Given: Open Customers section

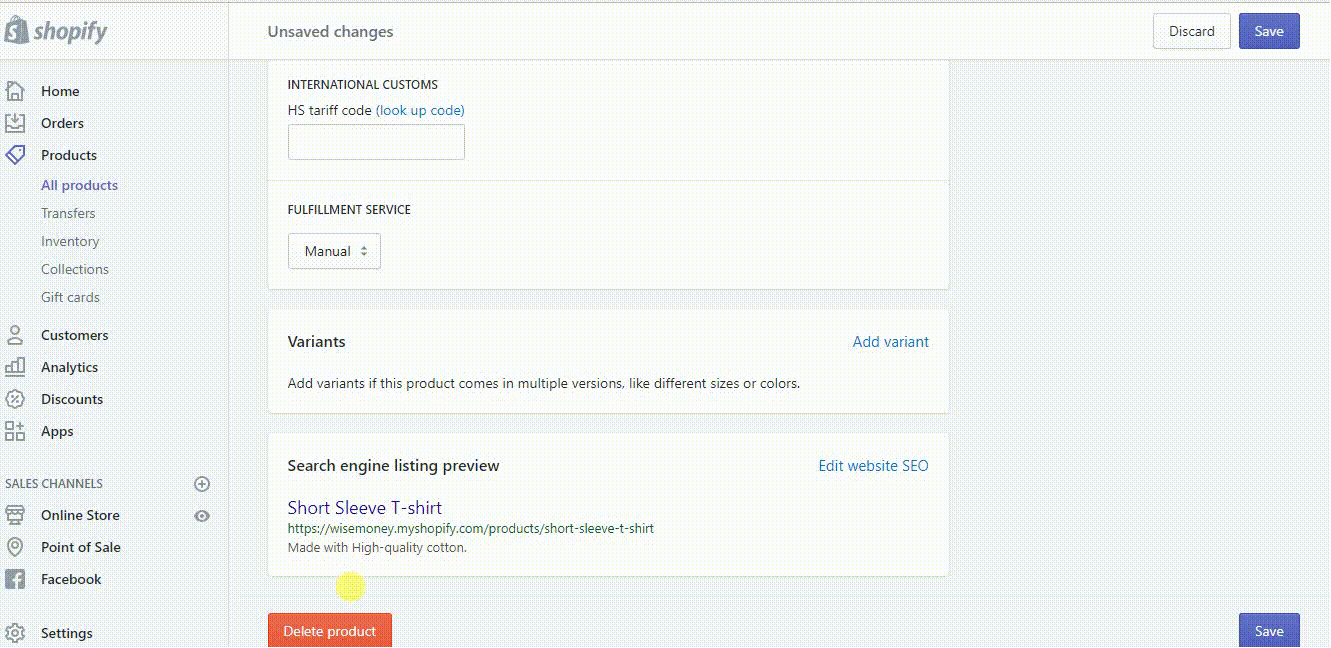Looking at the screenshot, I should coord(75,335).
